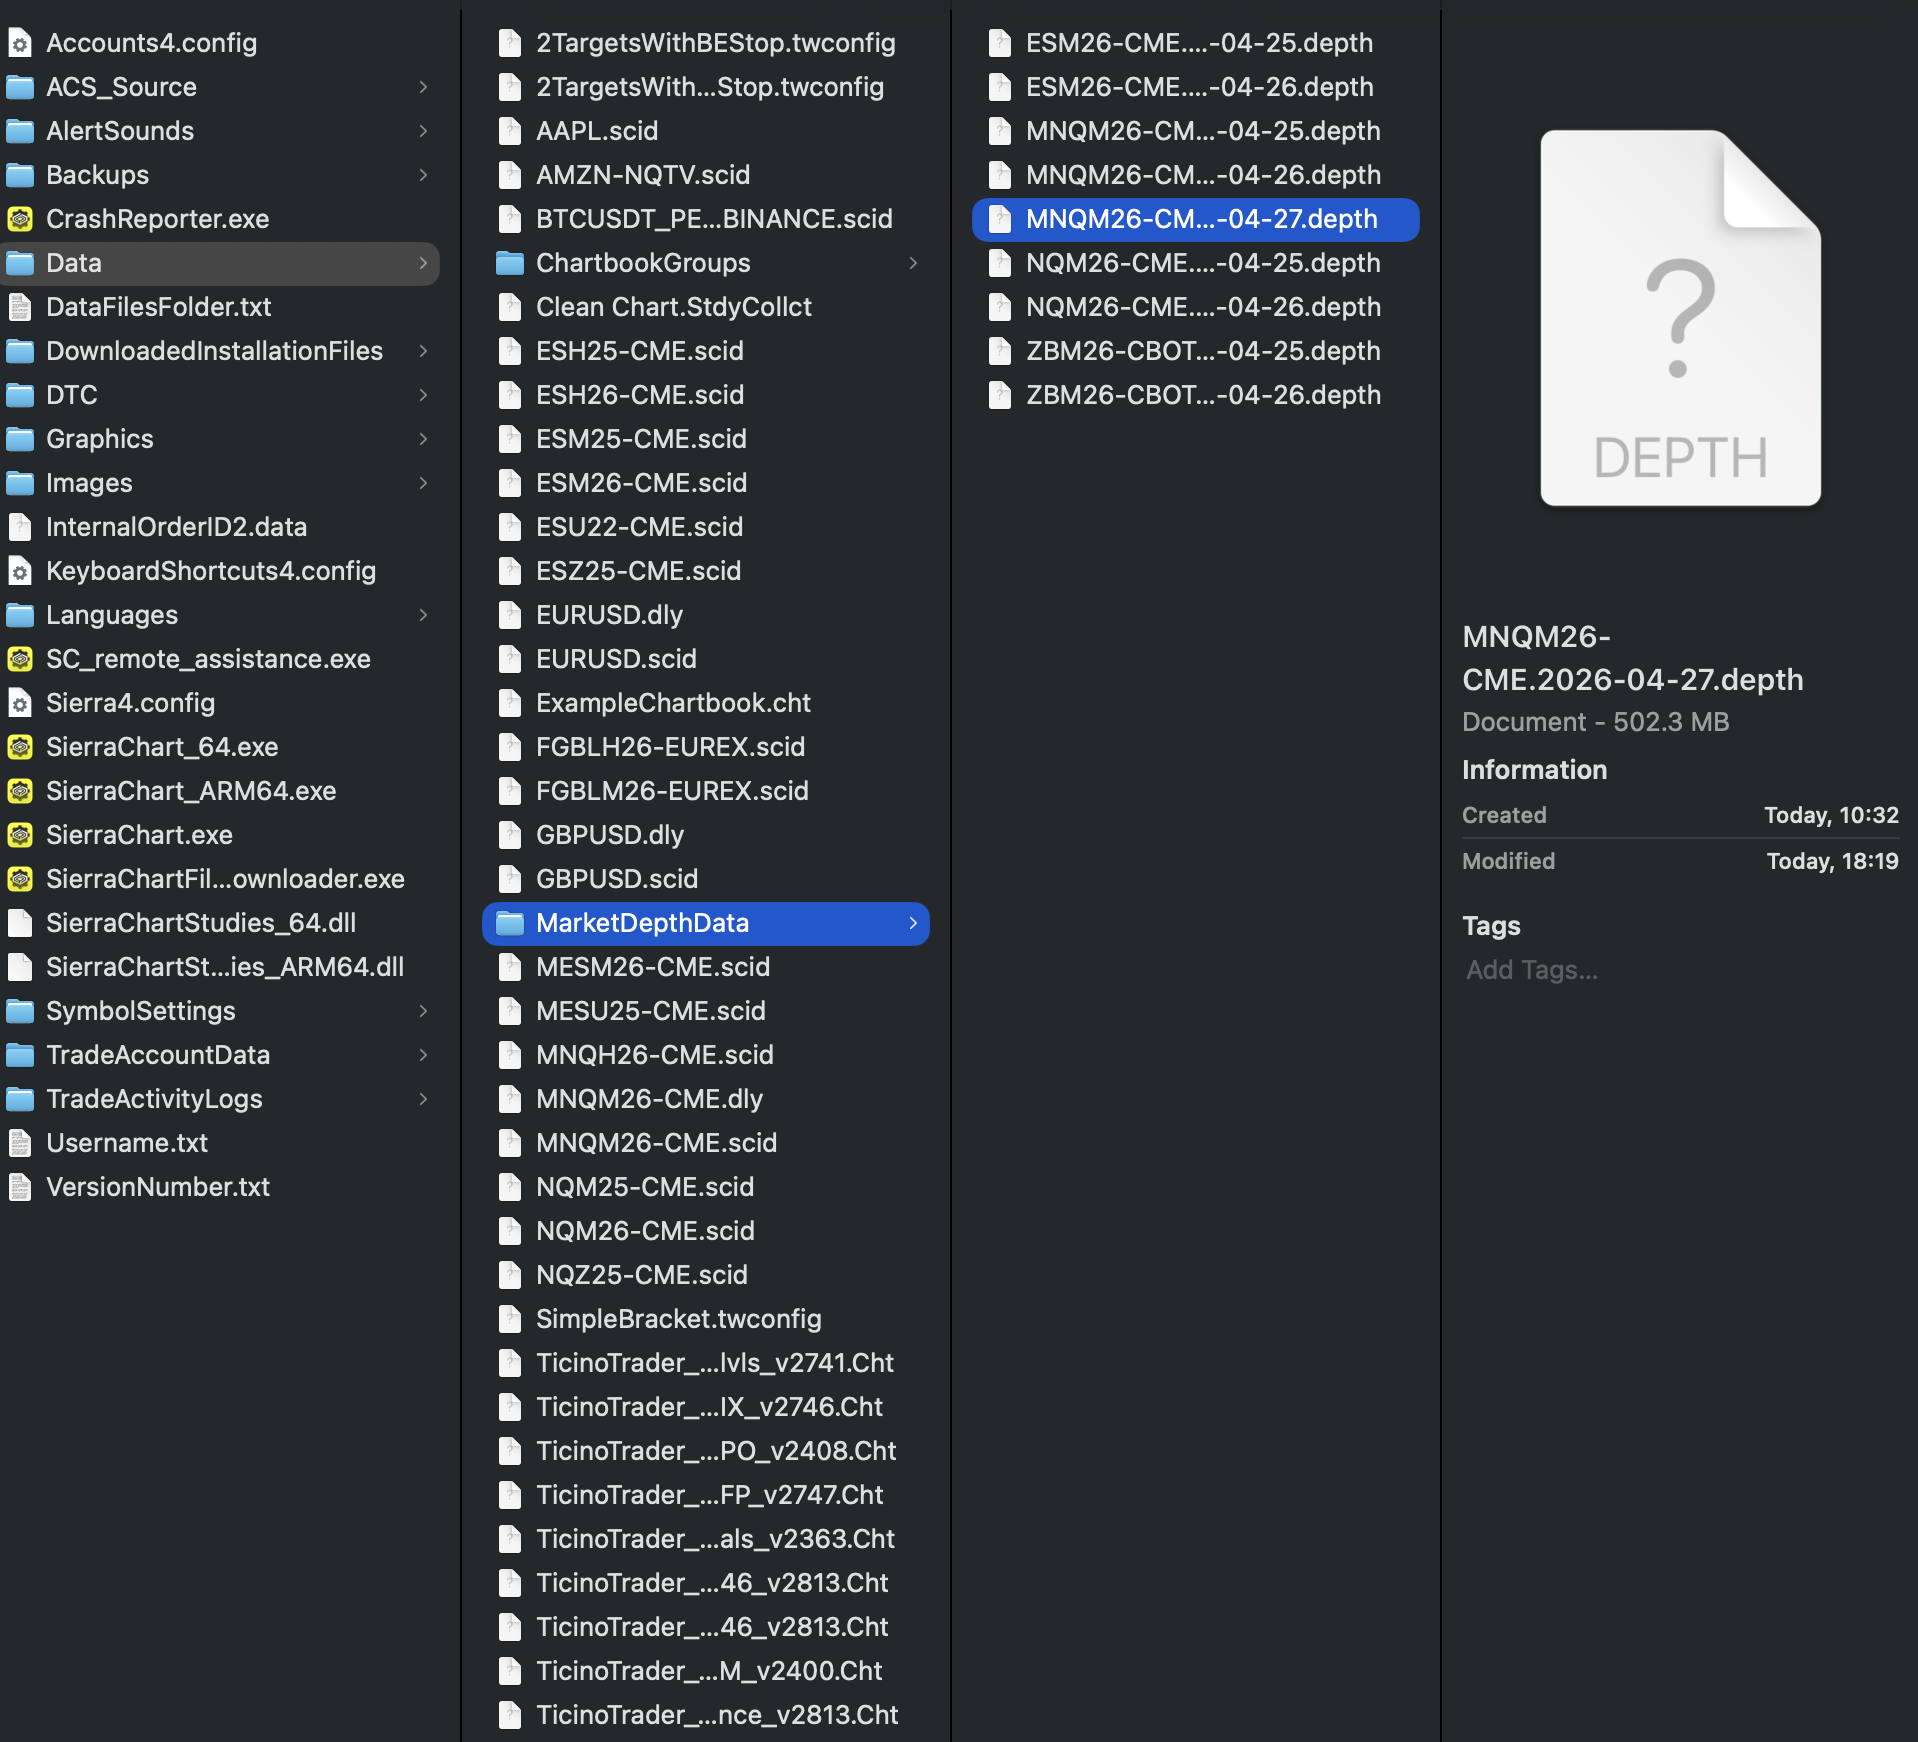Expand the SymbolSettings folder chevron
1918x1742 pixels.
tap(423, 1011)
